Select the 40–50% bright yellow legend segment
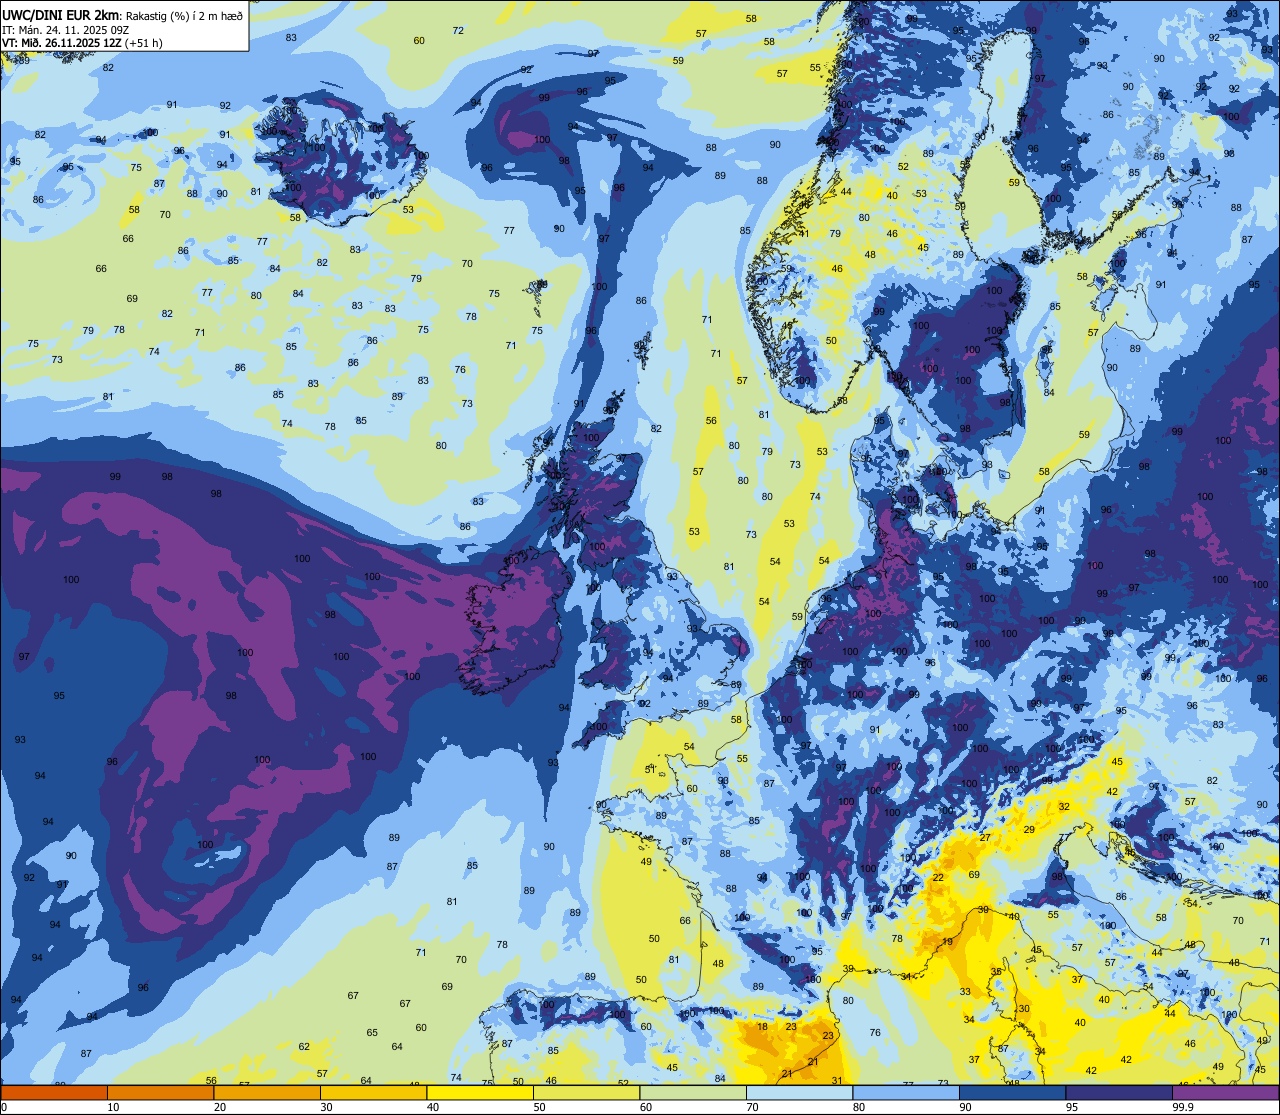1280x1115 pixels. click(480, 1092)
